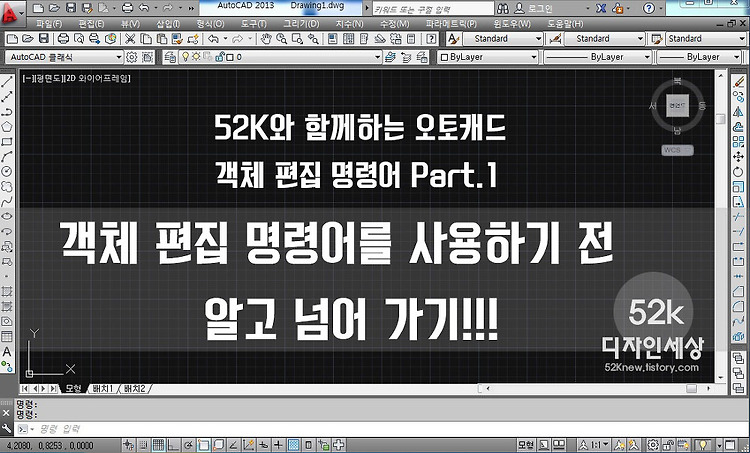Select the Array modify tool
The image size is (750, 453).
tap(739, 142)
